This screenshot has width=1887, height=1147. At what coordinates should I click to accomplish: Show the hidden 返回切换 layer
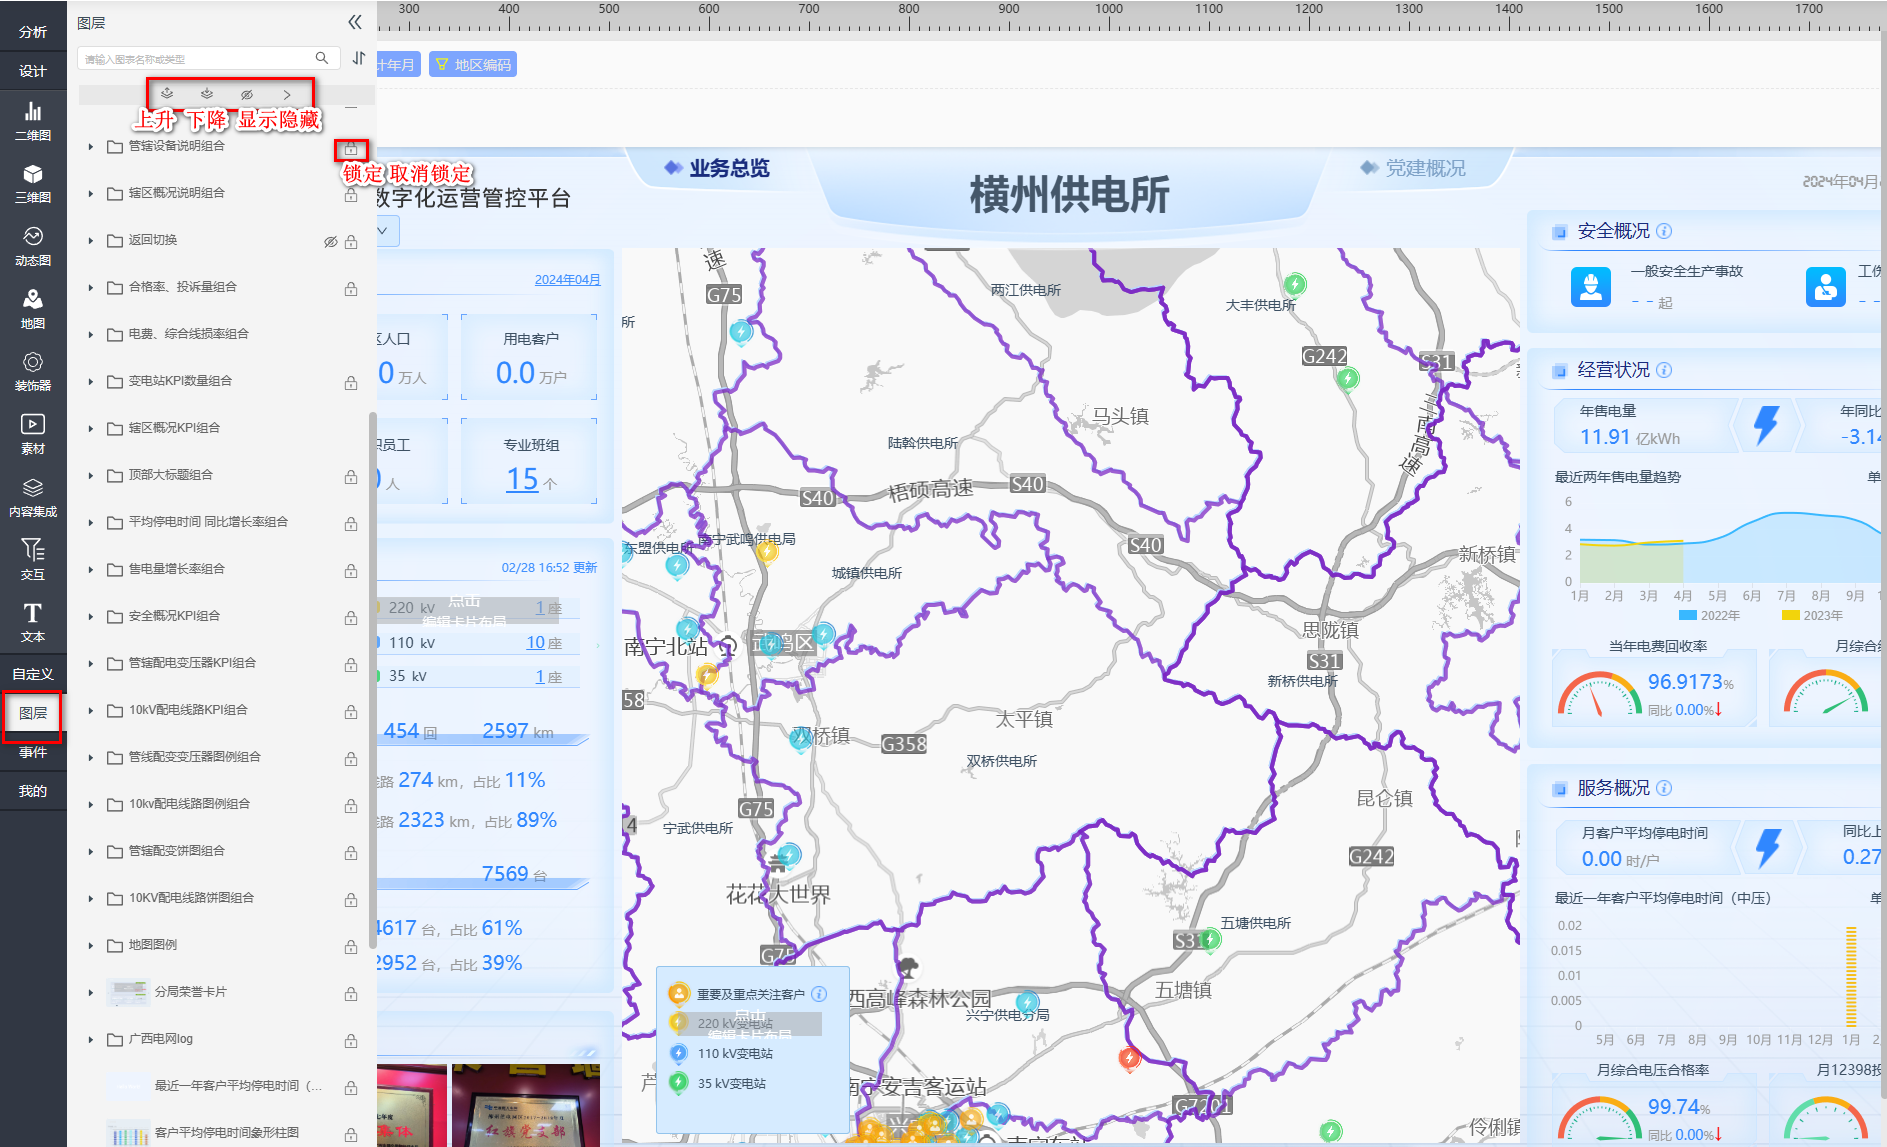(x=330, y=242)
